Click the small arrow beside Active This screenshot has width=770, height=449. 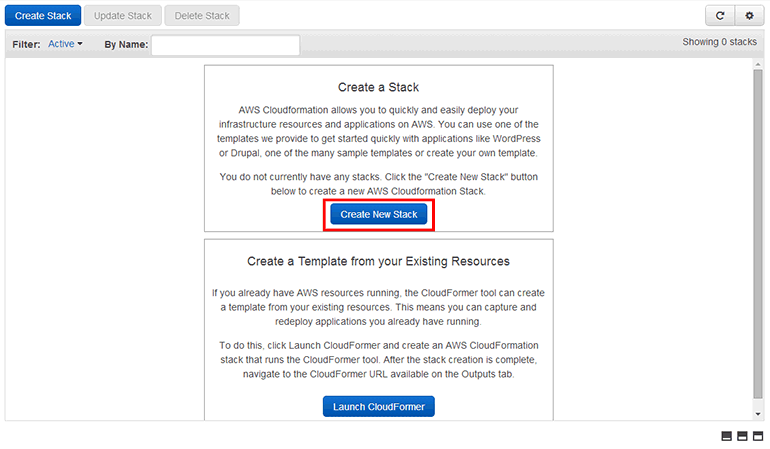(80, 44)
